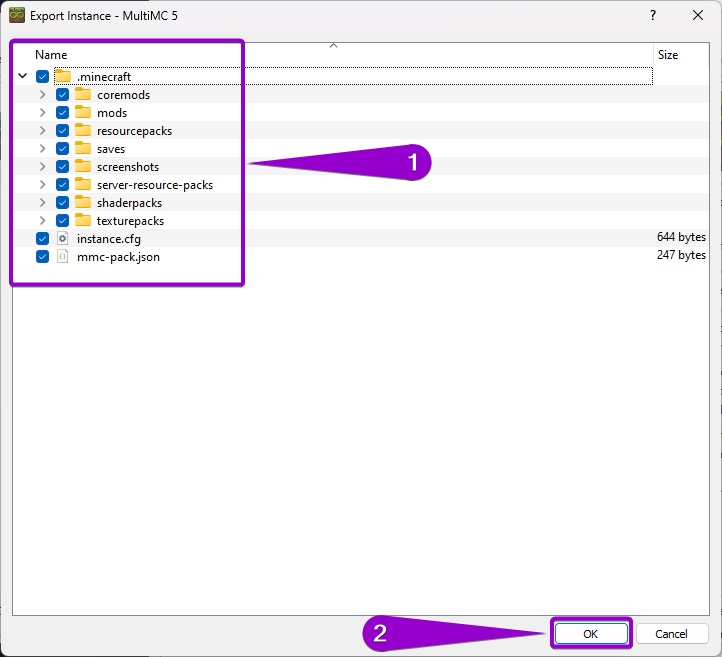Uncheck the .minecraft checkbox

coord(42,76)
